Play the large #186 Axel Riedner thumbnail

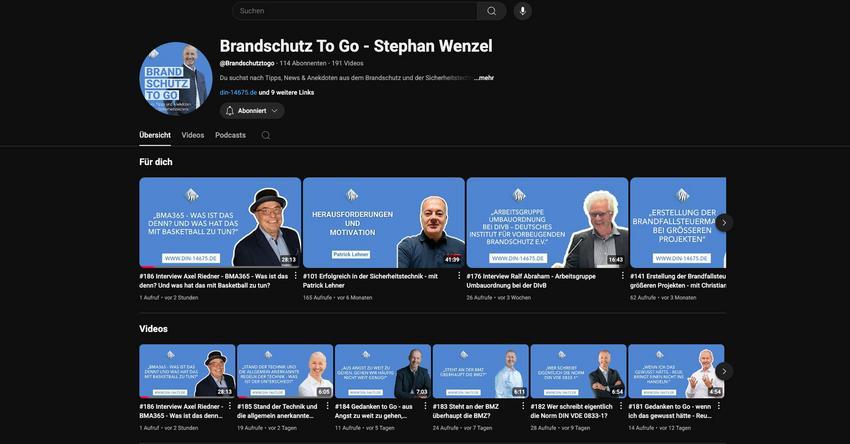pyautogui.click(x=220, y=222)
